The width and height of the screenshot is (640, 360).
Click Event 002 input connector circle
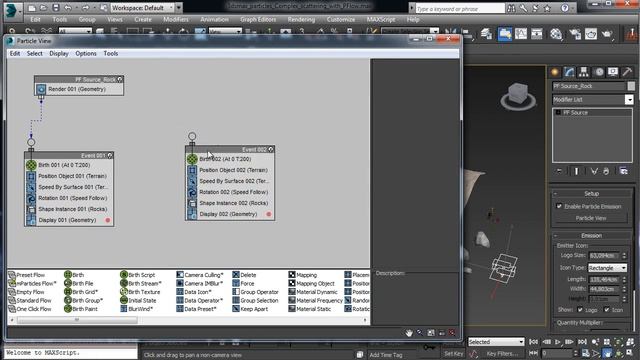pos(192,136)
